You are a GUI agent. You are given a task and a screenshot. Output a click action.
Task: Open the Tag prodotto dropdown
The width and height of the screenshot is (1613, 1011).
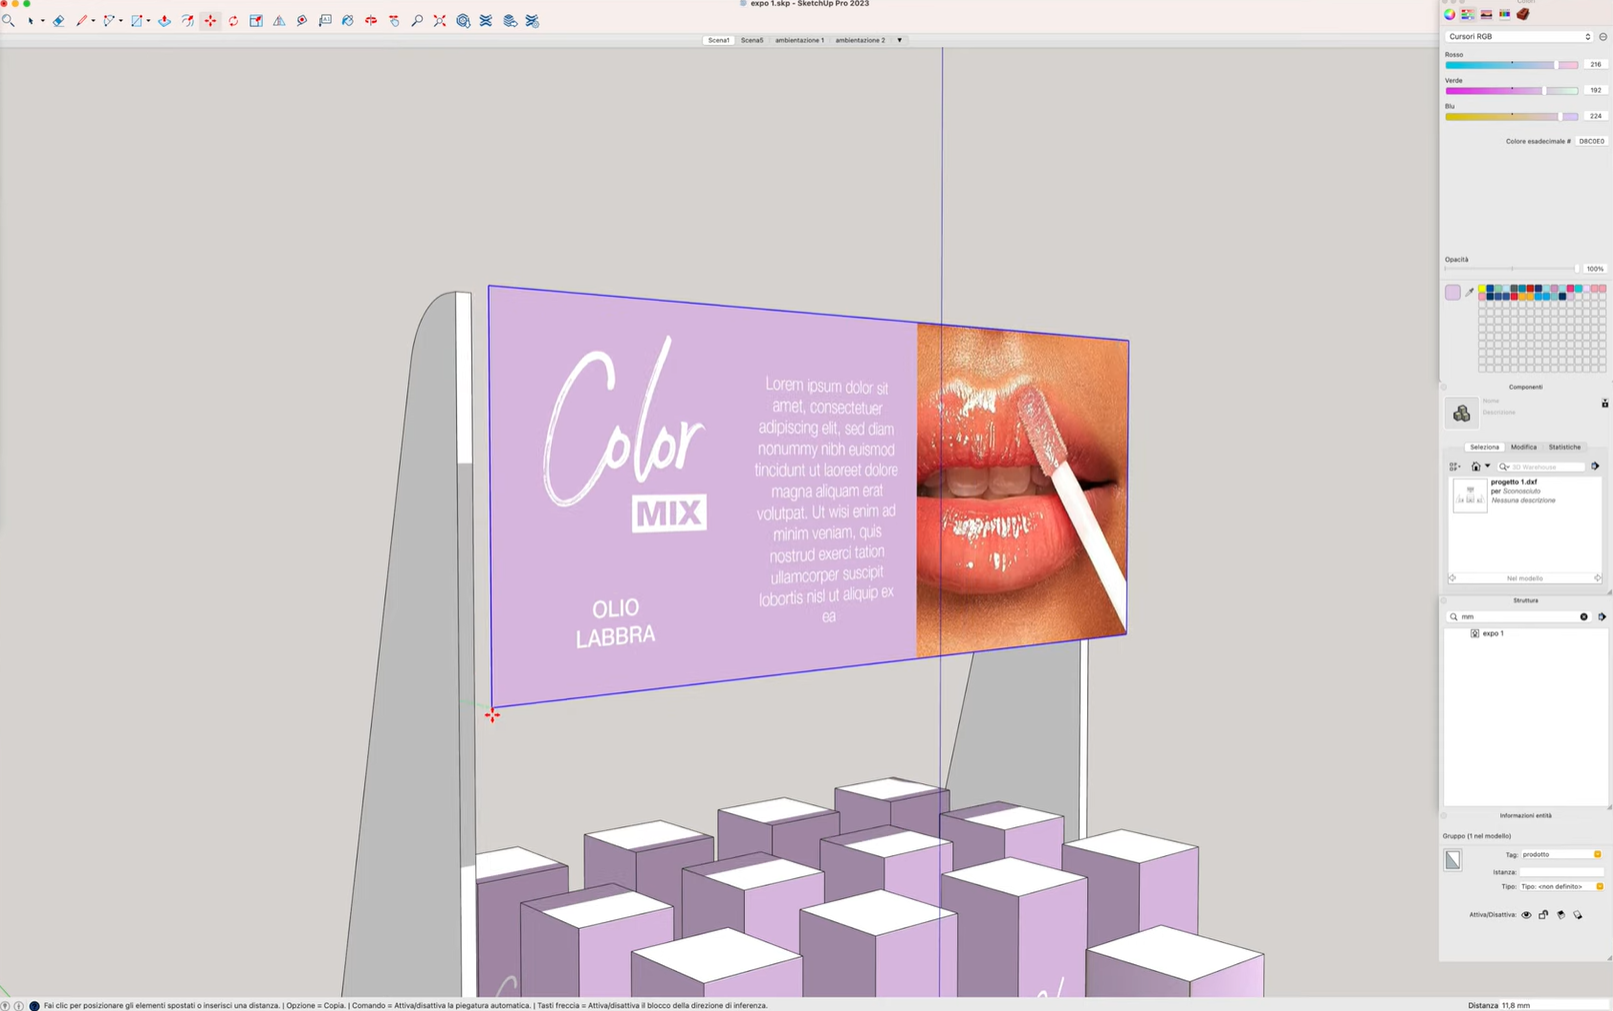tap(1597, 855)
